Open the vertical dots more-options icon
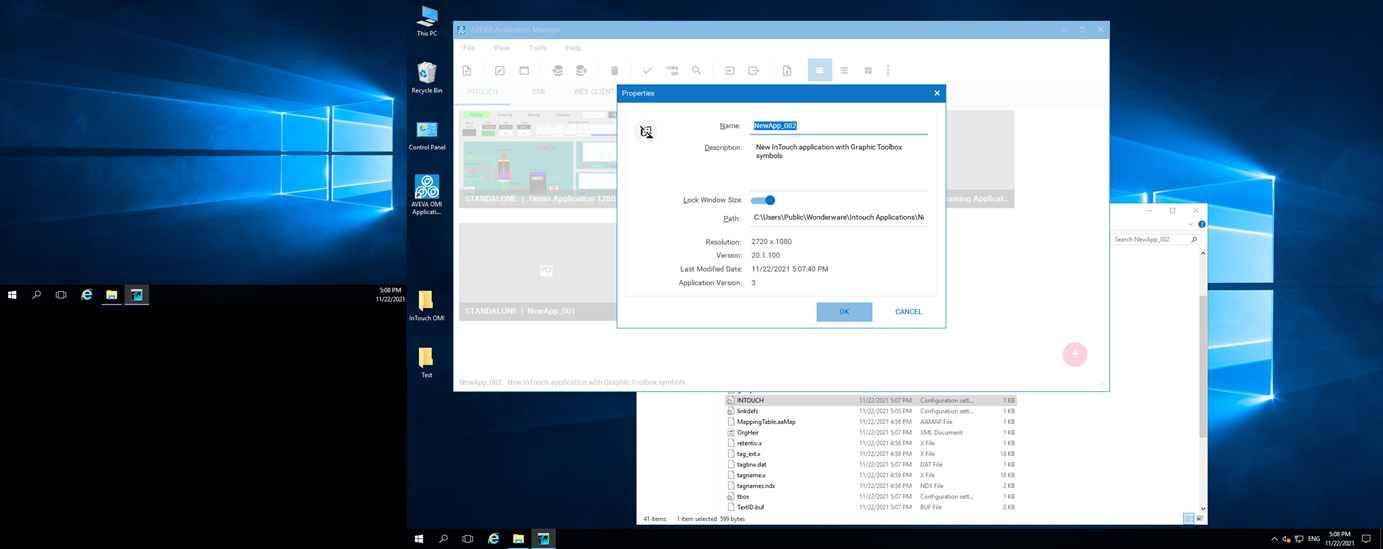The image size is (1383, 549). tap(888, 71)
